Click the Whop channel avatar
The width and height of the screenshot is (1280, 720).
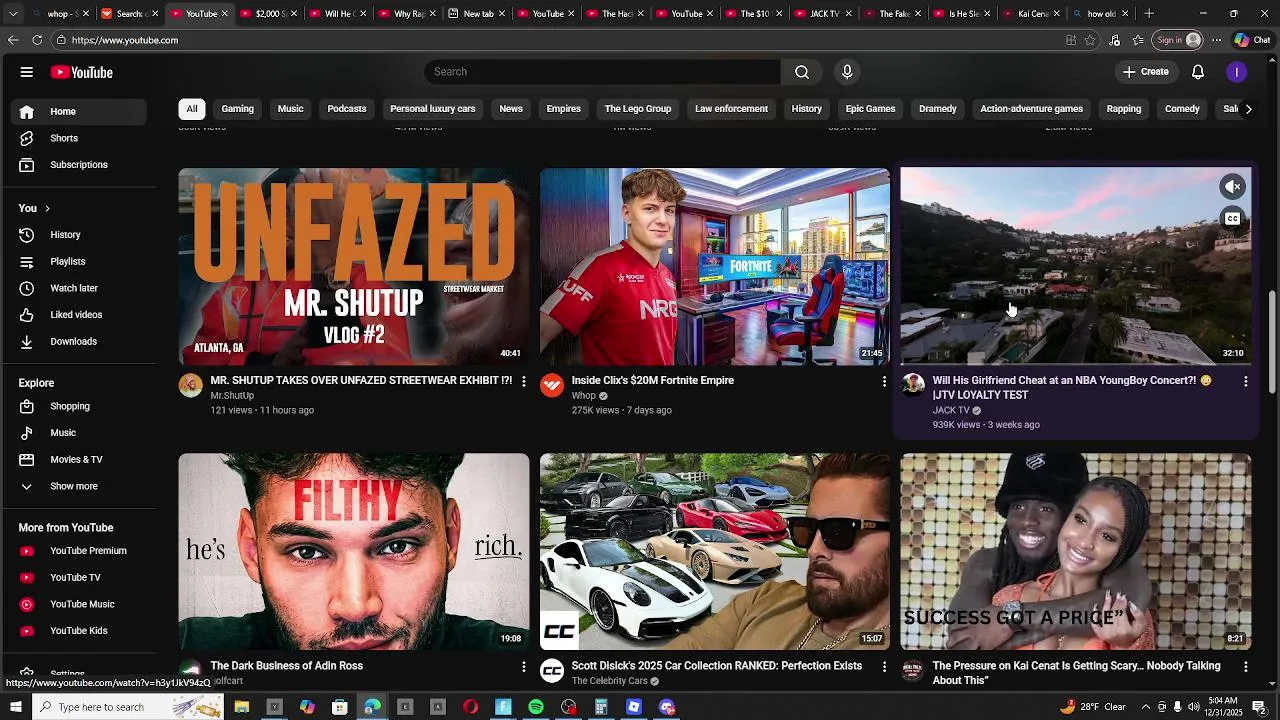tap(552, 386)
